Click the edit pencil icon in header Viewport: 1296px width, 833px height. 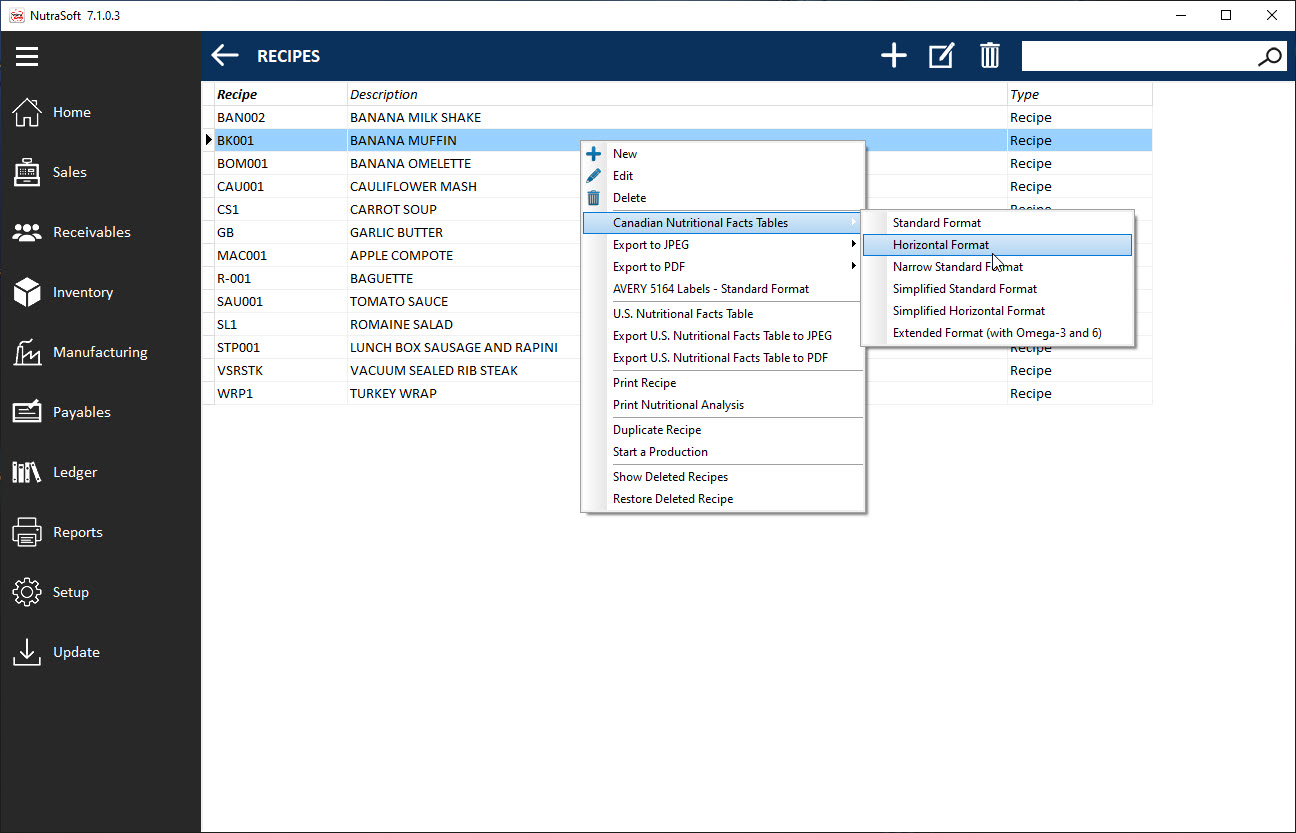click(941, 56)
